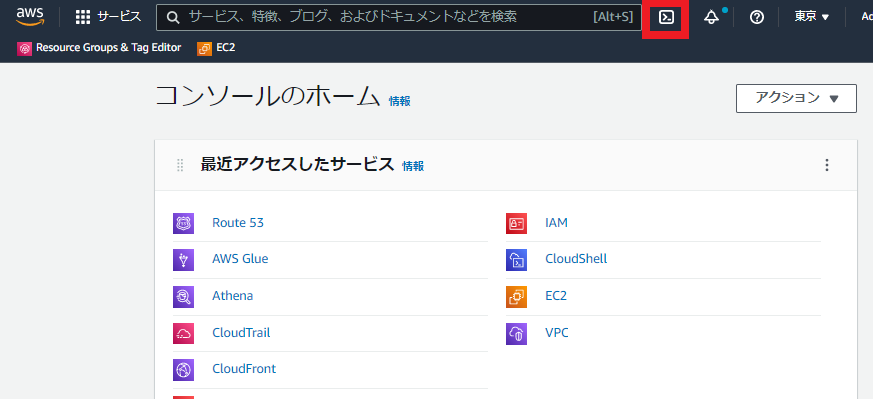This screenshot has height=399, width=873.
Task: Expand the アクション dropdown button
Action: pyautogui.click(x=796, y=98)
